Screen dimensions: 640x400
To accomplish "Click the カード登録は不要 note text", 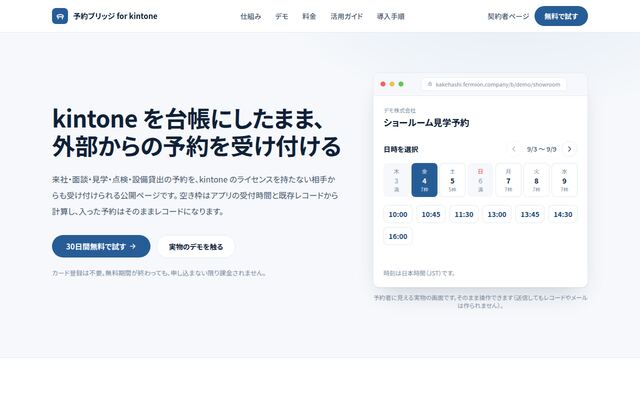I will click(159, 273).
